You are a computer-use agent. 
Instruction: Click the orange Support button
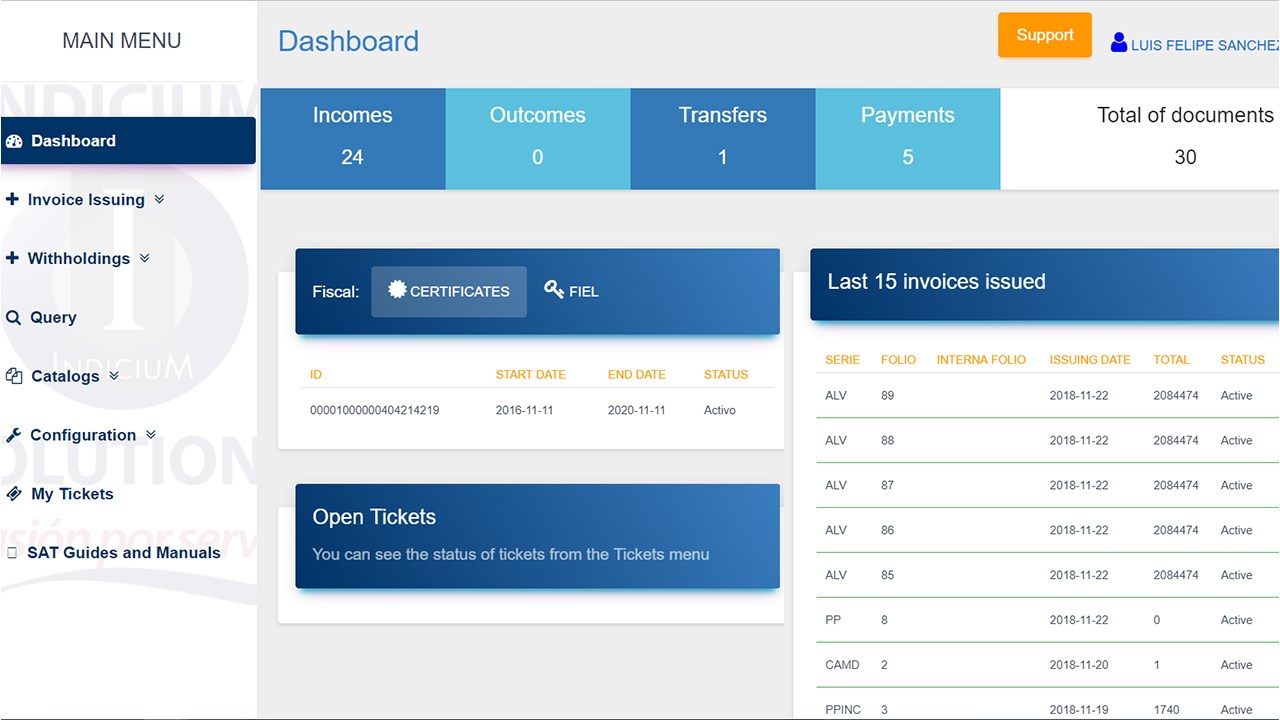click(1045, 35)
